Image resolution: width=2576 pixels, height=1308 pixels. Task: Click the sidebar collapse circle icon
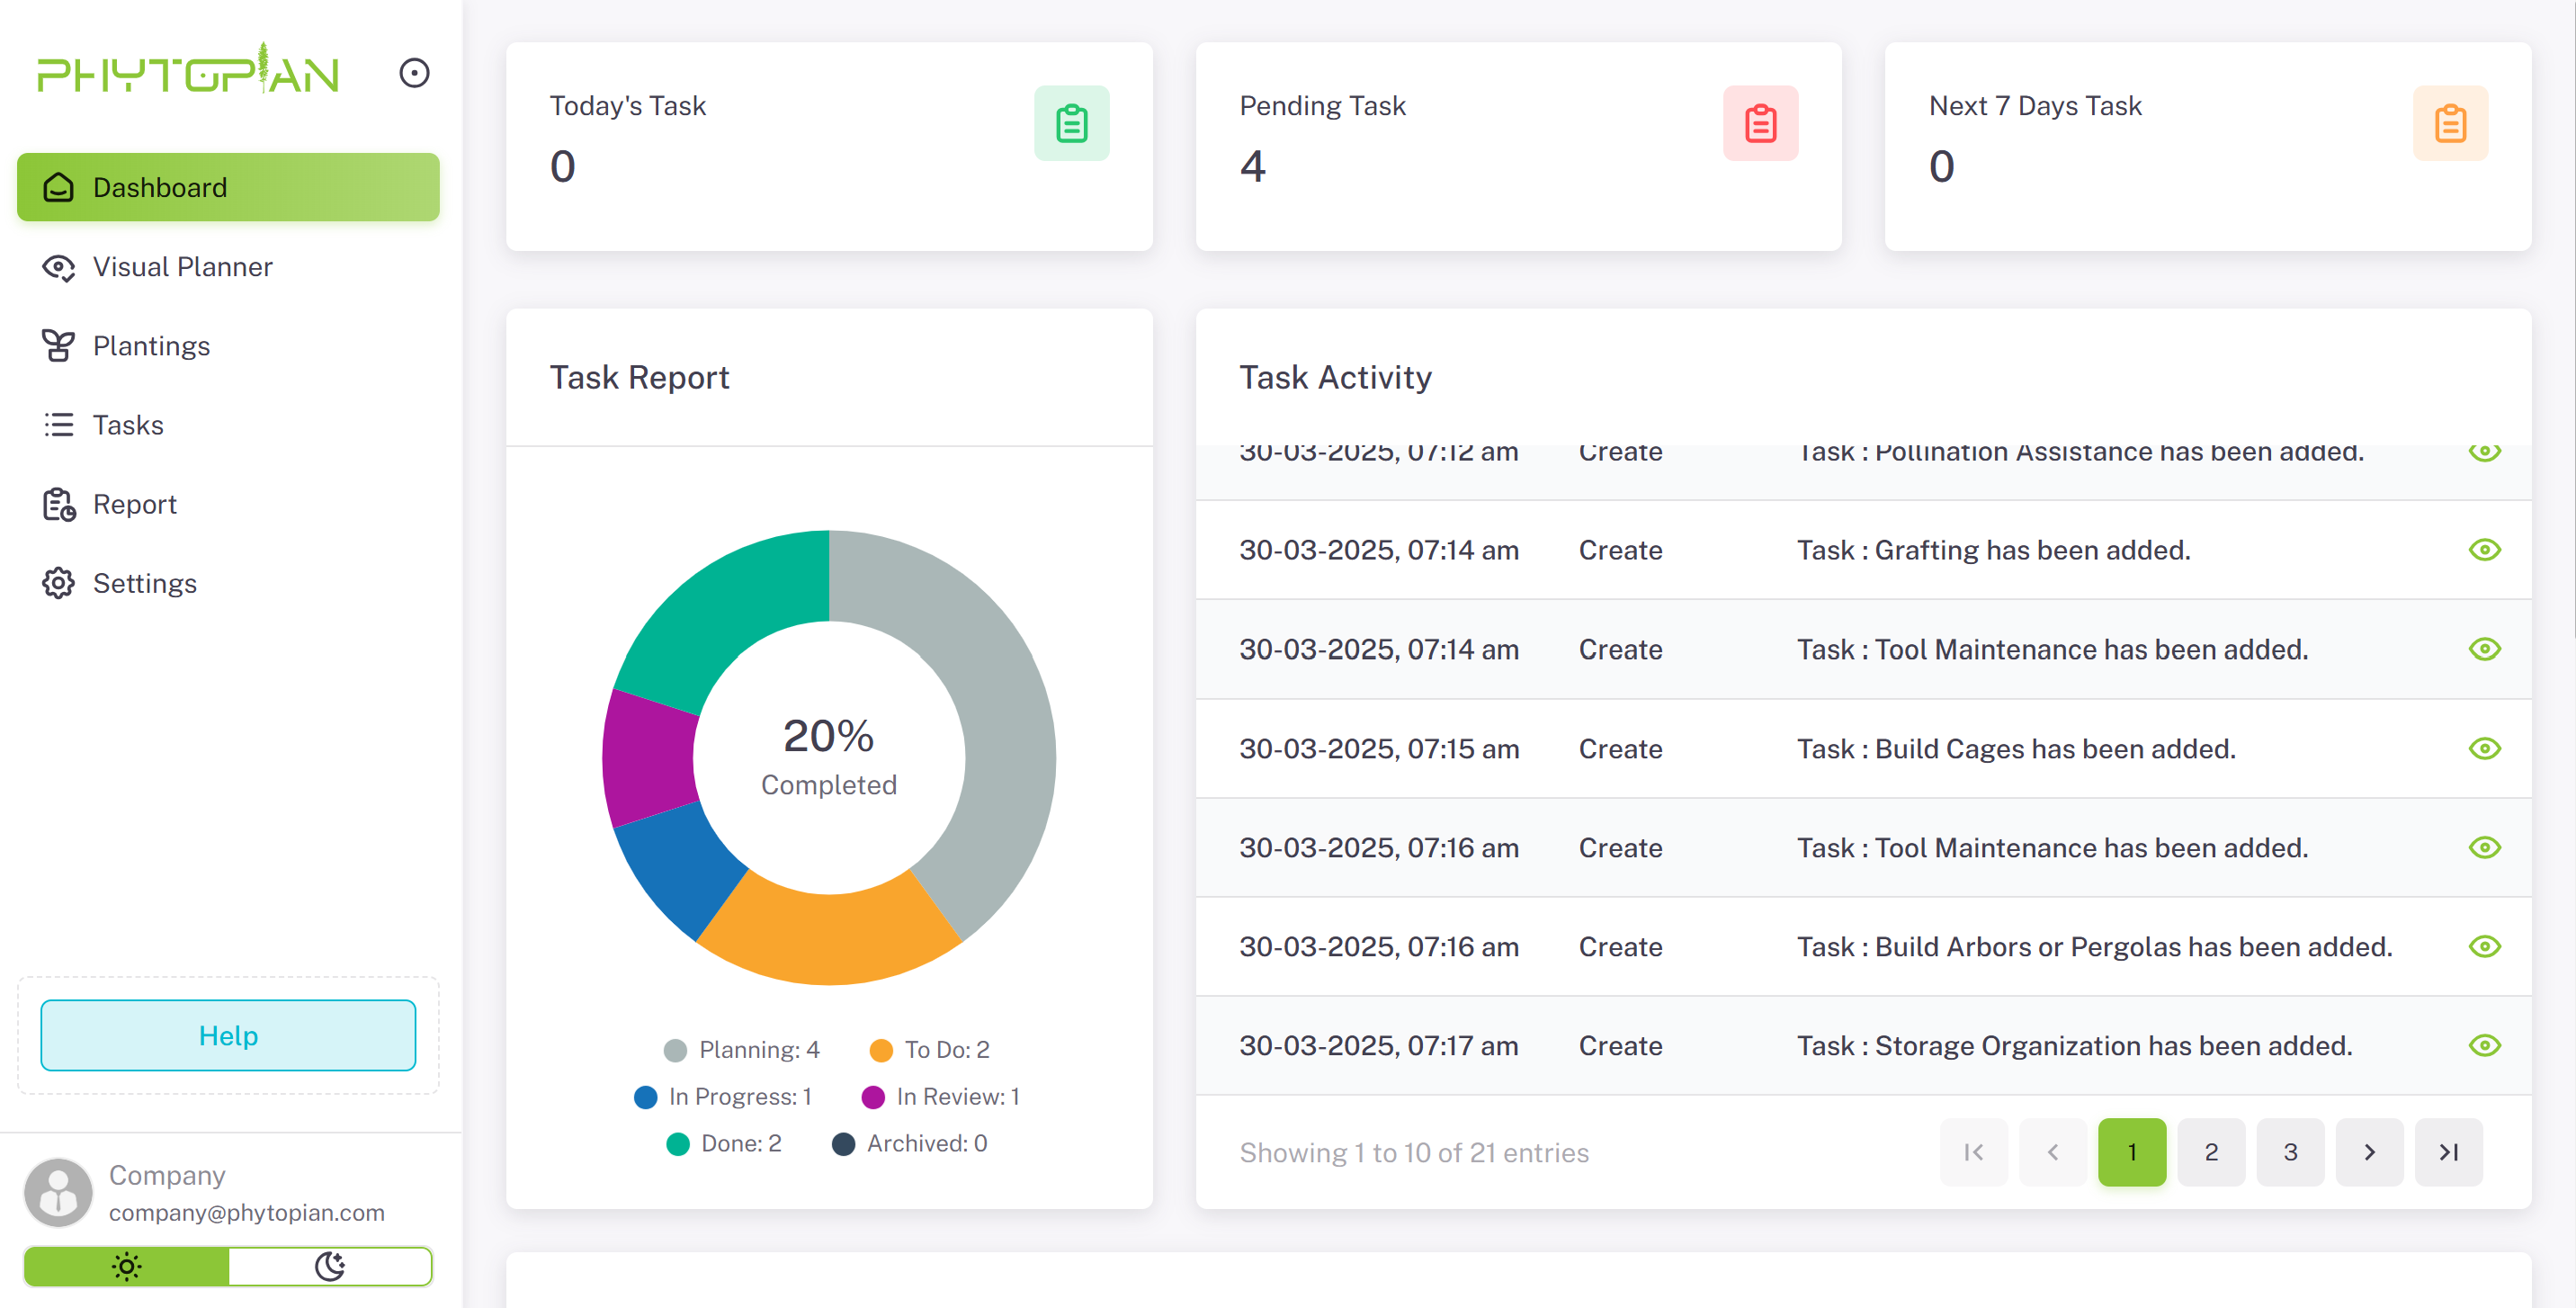(x=414, y=73)
